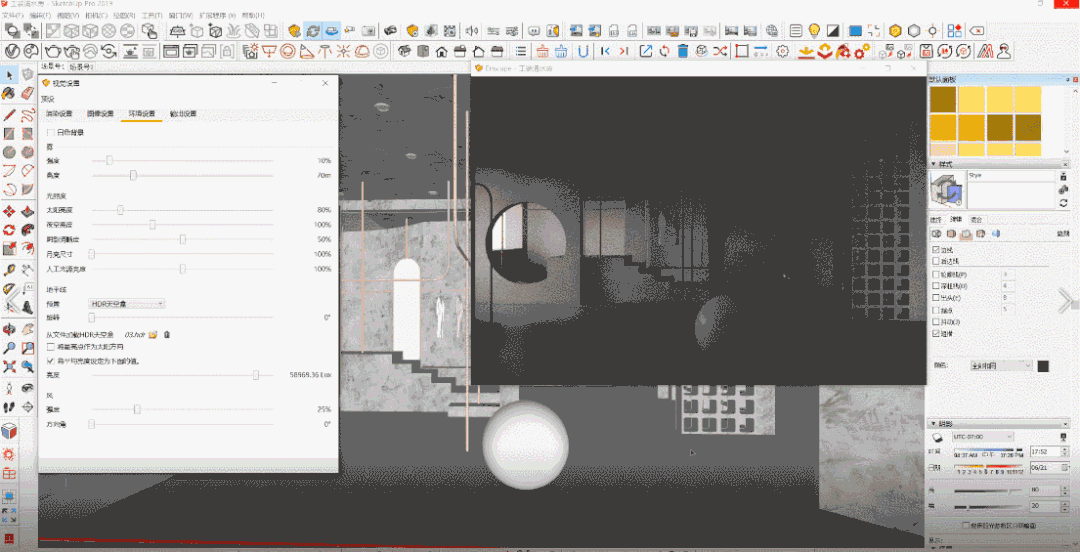Click the Enscape sound speaker icon

472,30
